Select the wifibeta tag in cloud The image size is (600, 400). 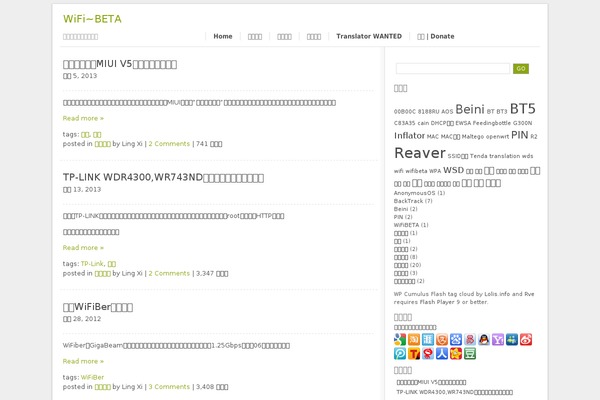pos(416,171)
